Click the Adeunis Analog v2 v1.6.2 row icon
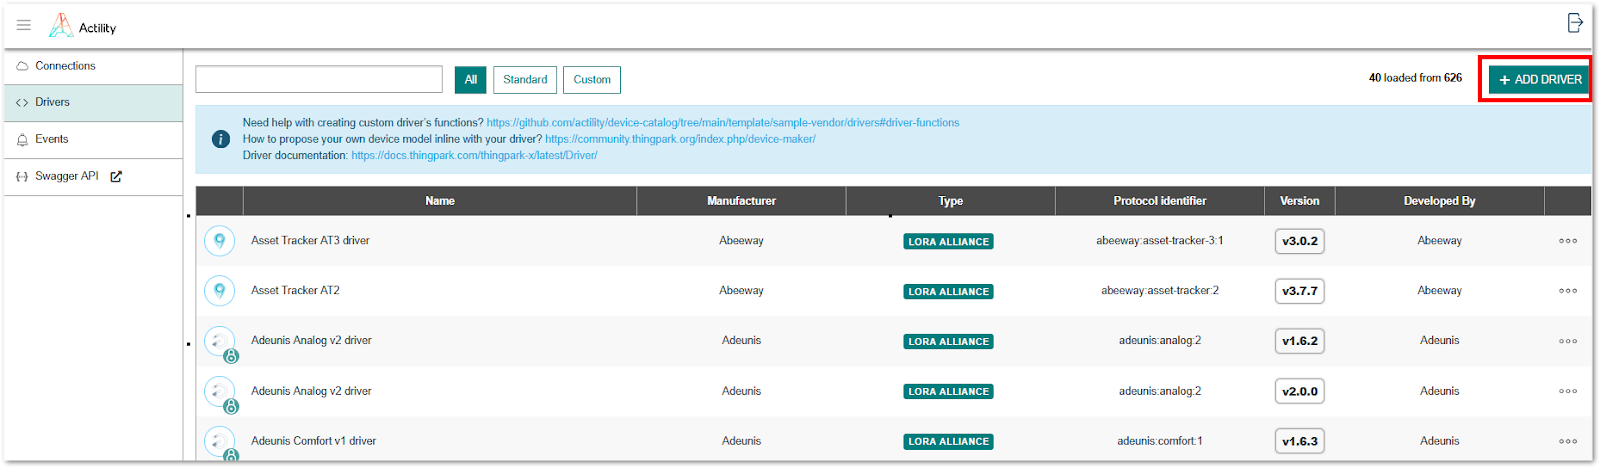 pos(220,342)
